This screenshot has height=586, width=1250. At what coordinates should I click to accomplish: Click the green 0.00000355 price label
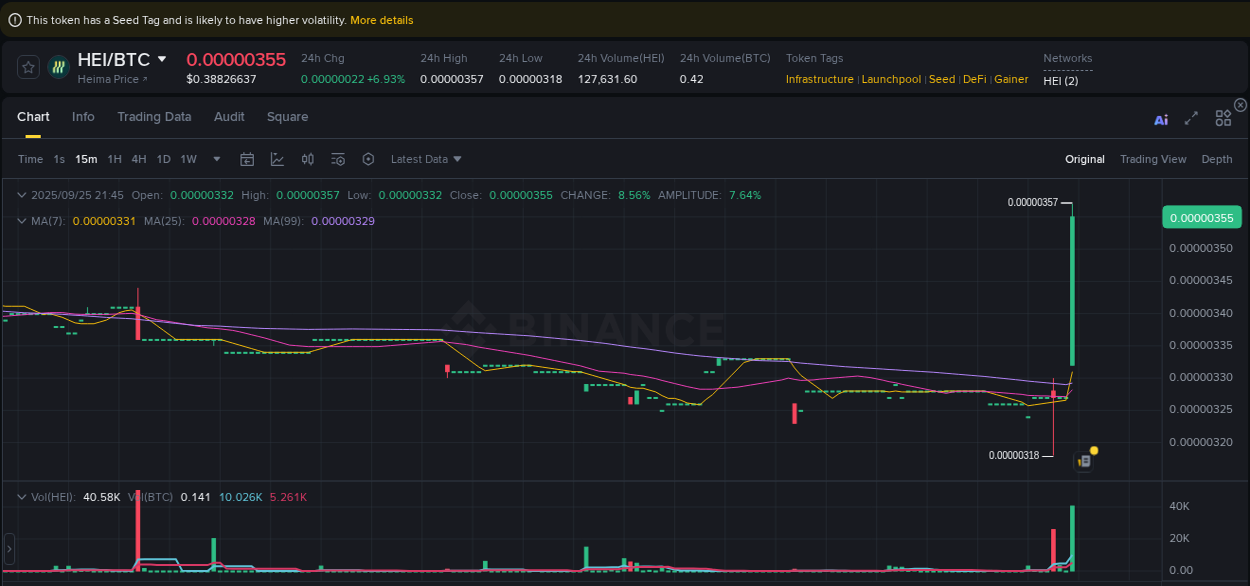[1202, 216]
